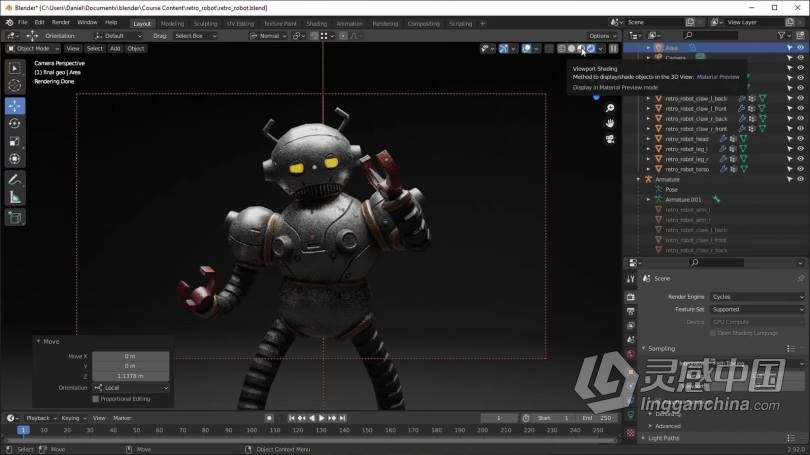Open the File menu
Image resolution: width=810 pixels, height=455 pixels.
click(x=23, y=23)
